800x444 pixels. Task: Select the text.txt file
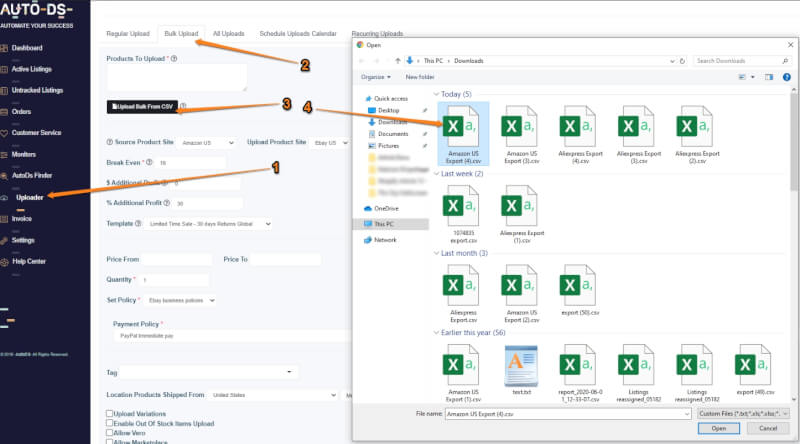[521, 370]
